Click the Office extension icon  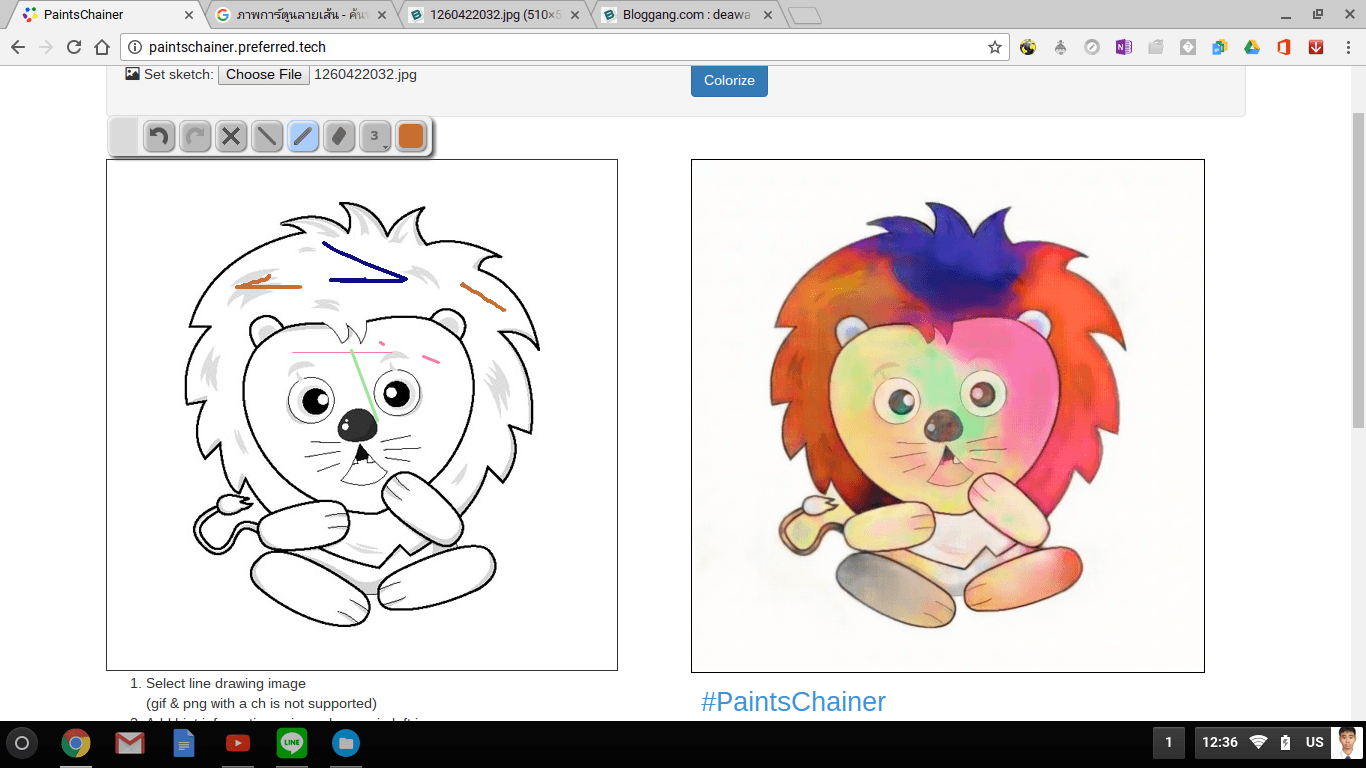pyautogui.click(x=1284, y=47)
